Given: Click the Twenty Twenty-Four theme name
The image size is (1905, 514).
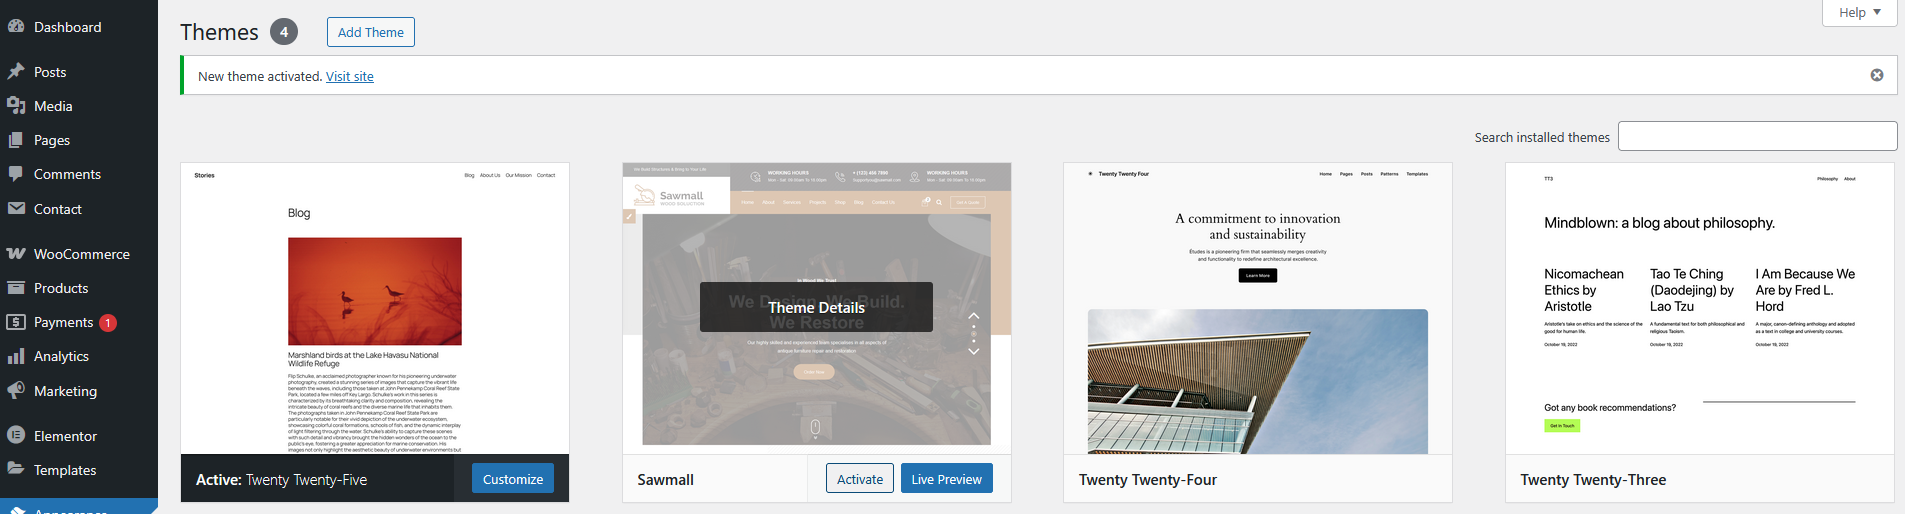Looking at the screenshot, I should coord(1148,480).
